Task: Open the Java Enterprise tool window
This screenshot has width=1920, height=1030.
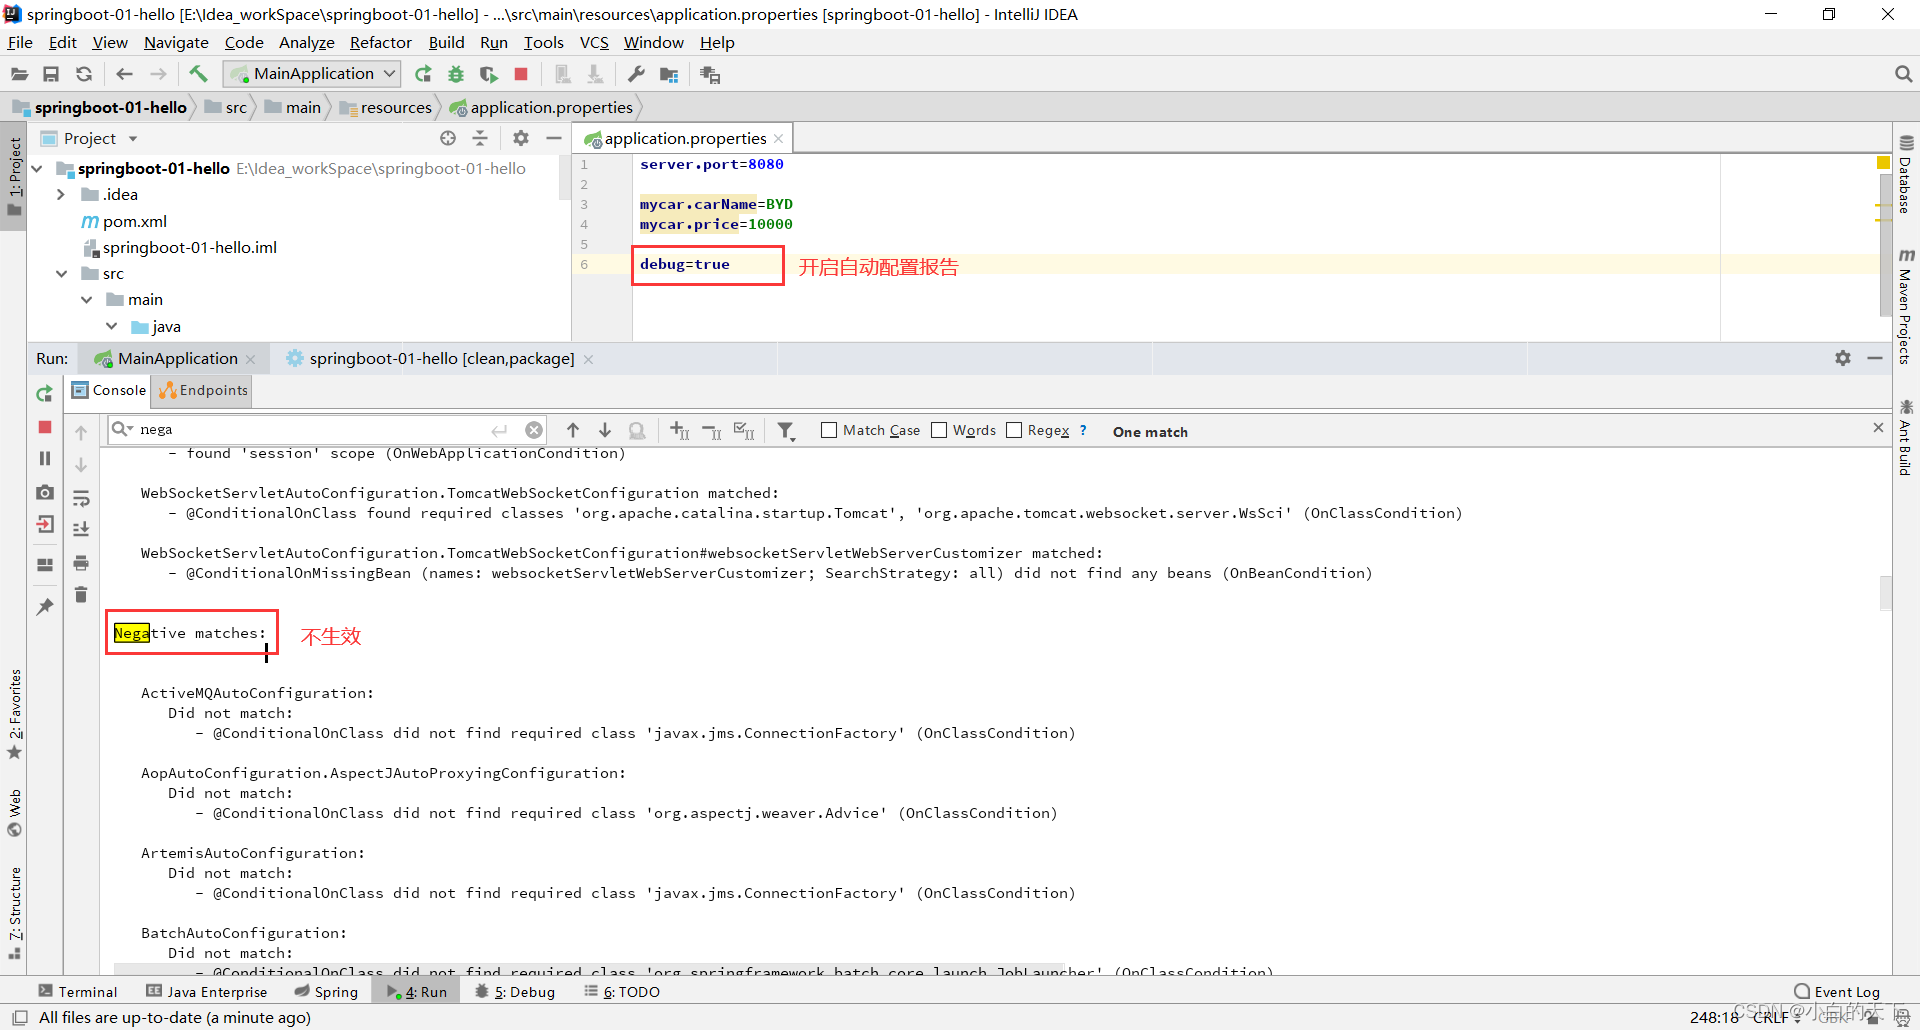Action: 207,992
